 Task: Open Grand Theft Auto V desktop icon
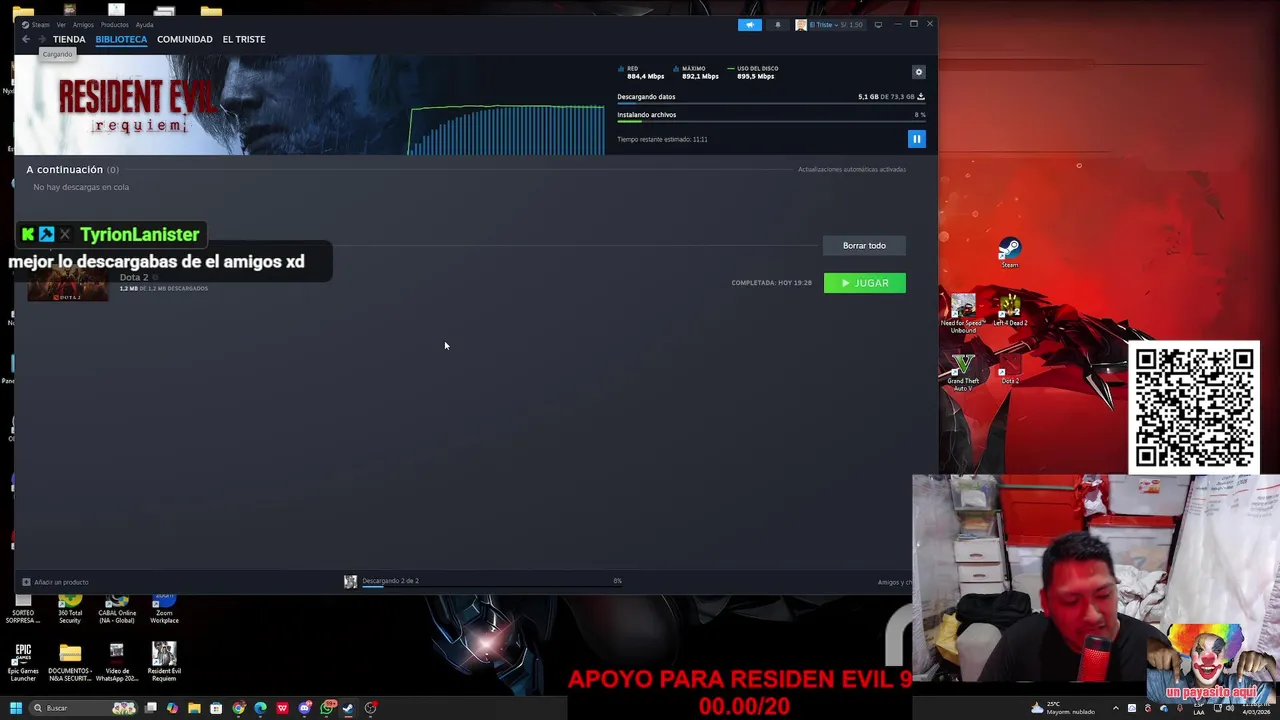tap(963, 371)
